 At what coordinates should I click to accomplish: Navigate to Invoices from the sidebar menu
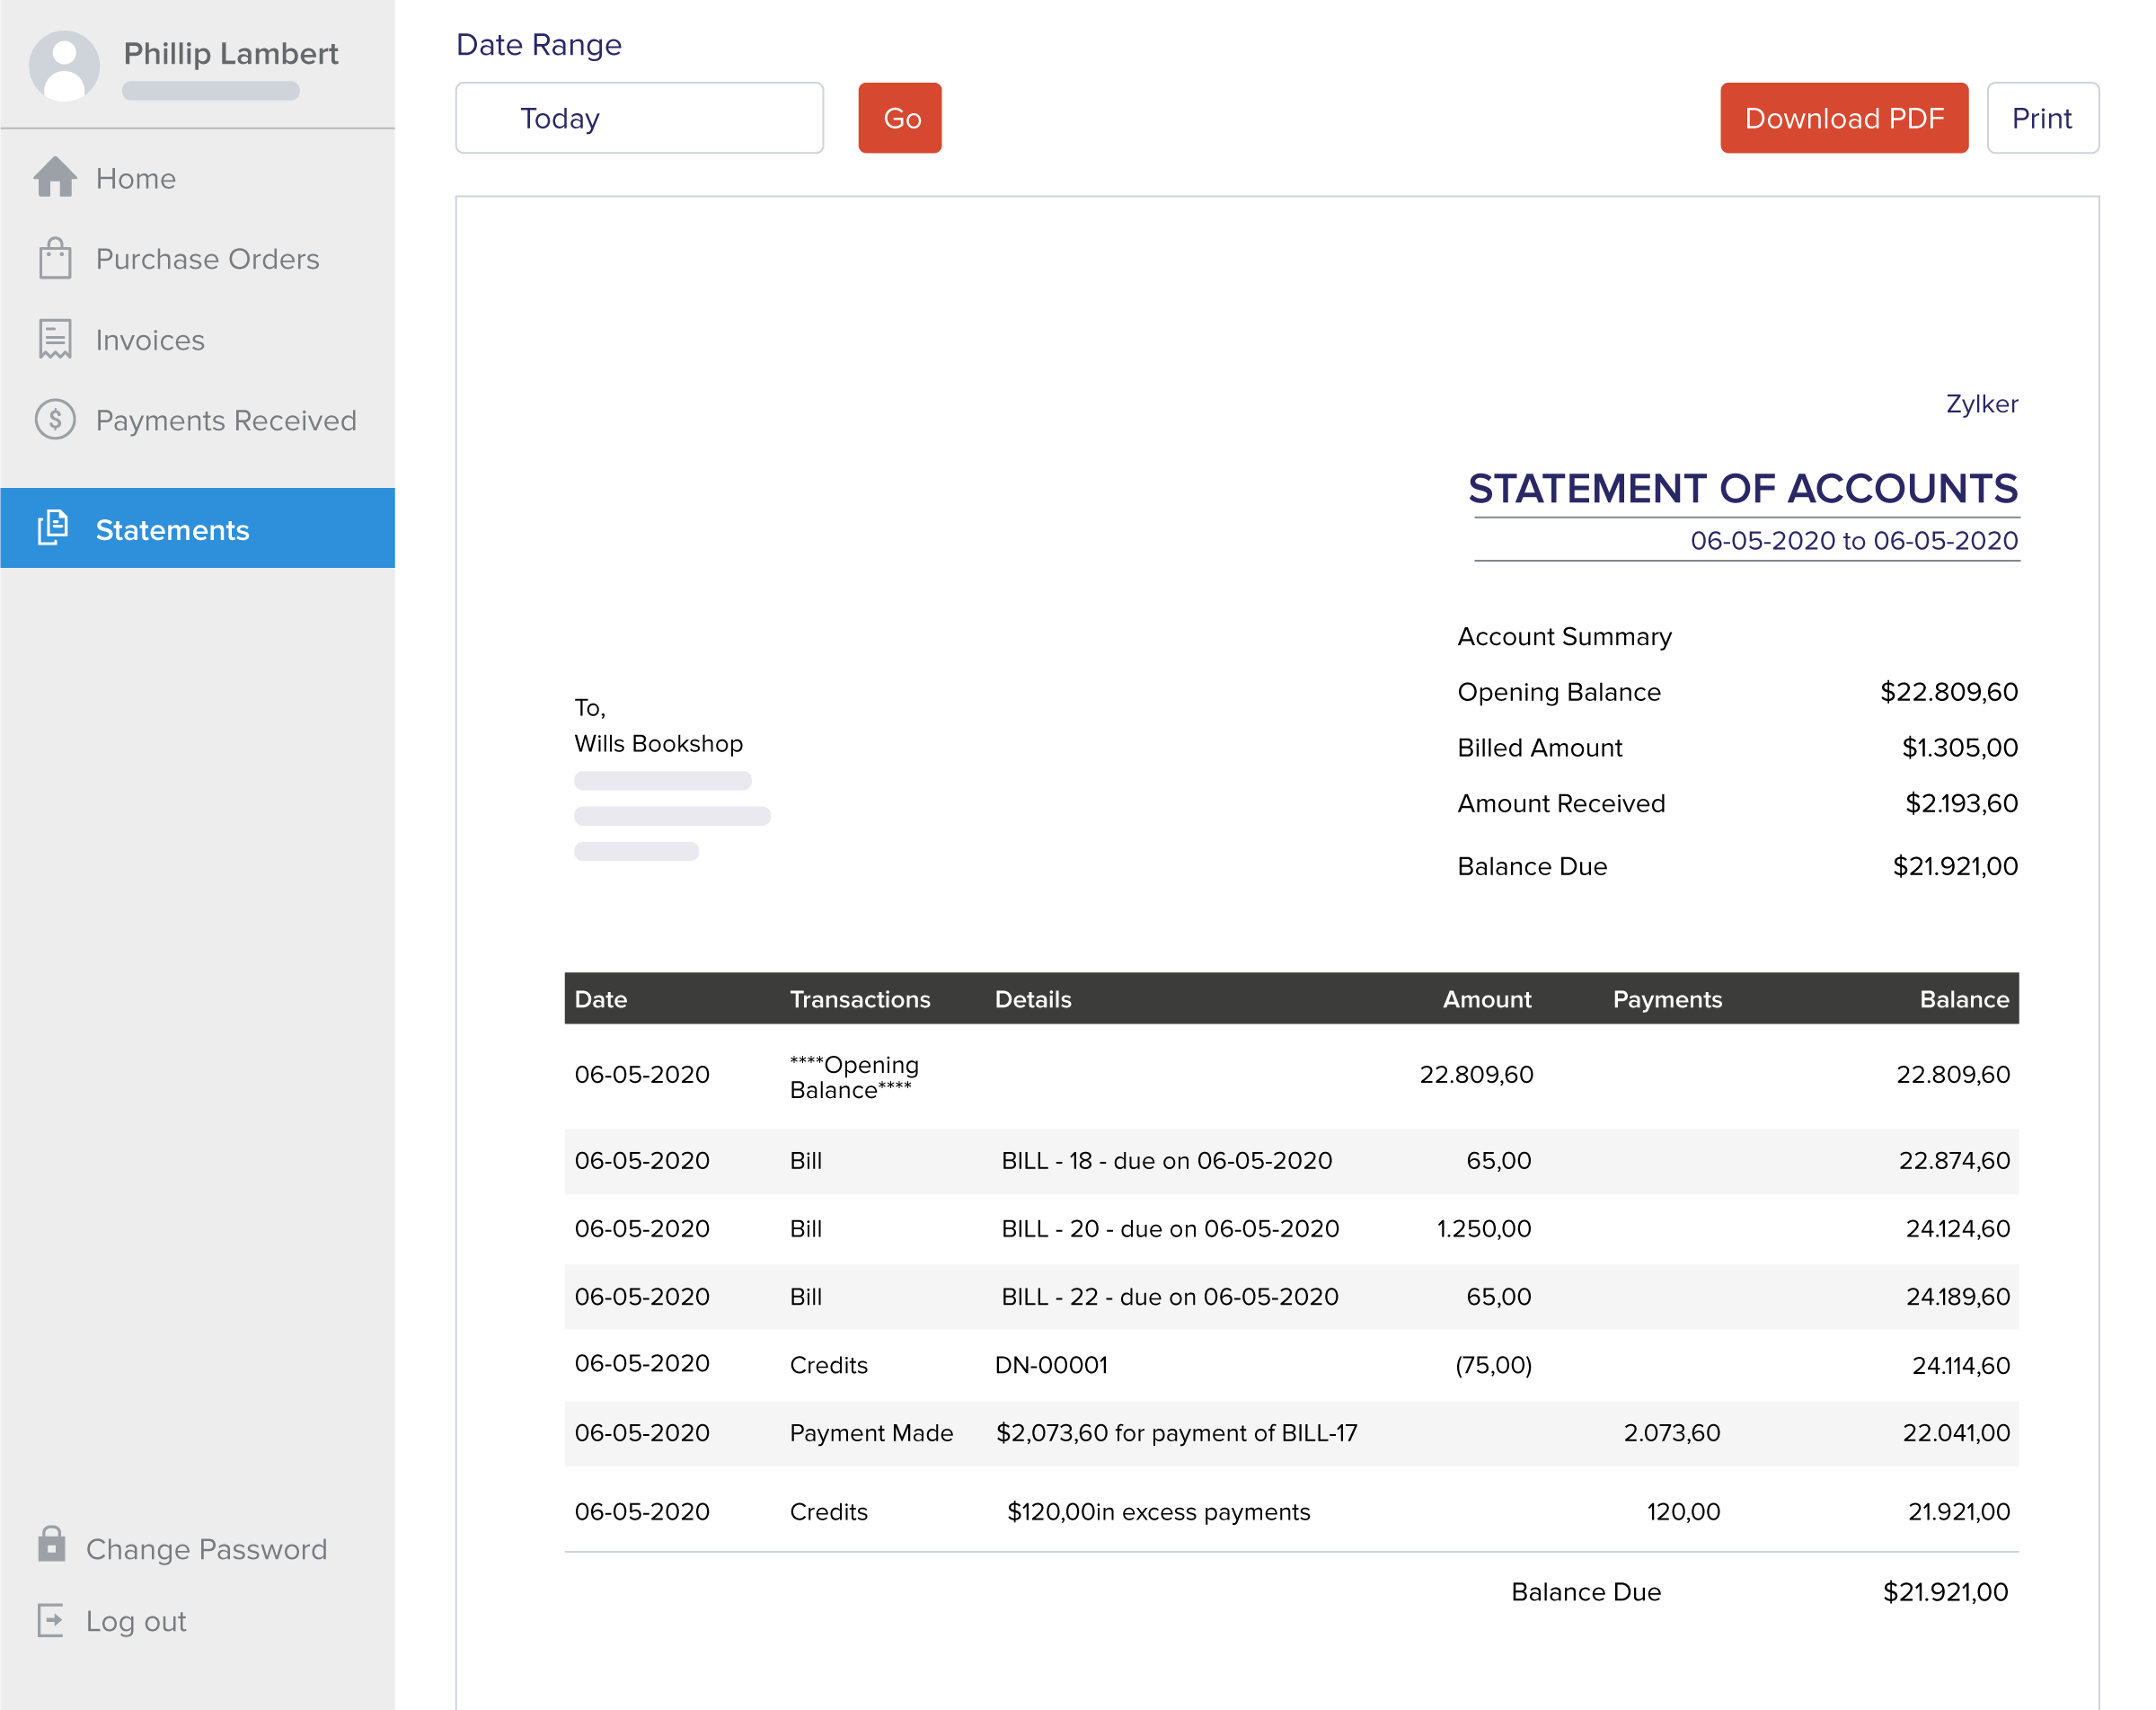150,340
